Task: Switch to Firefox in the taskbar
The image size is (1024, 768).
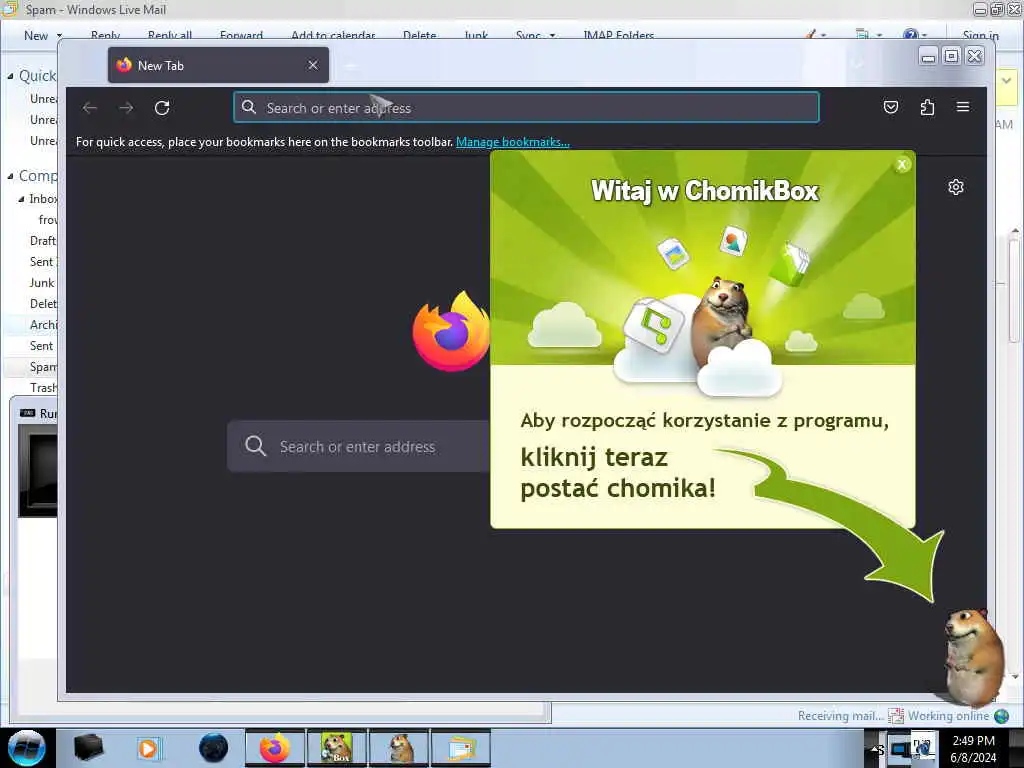Action: click(x=275, y=748)
